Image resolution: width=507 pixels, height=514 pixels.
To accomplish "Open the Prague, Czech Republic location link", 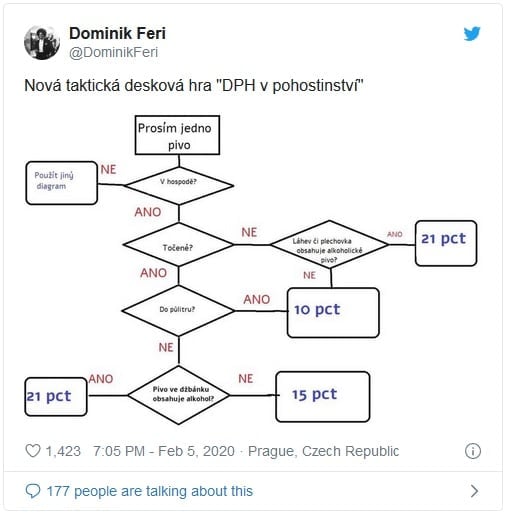I will click(x=323, y=451).
